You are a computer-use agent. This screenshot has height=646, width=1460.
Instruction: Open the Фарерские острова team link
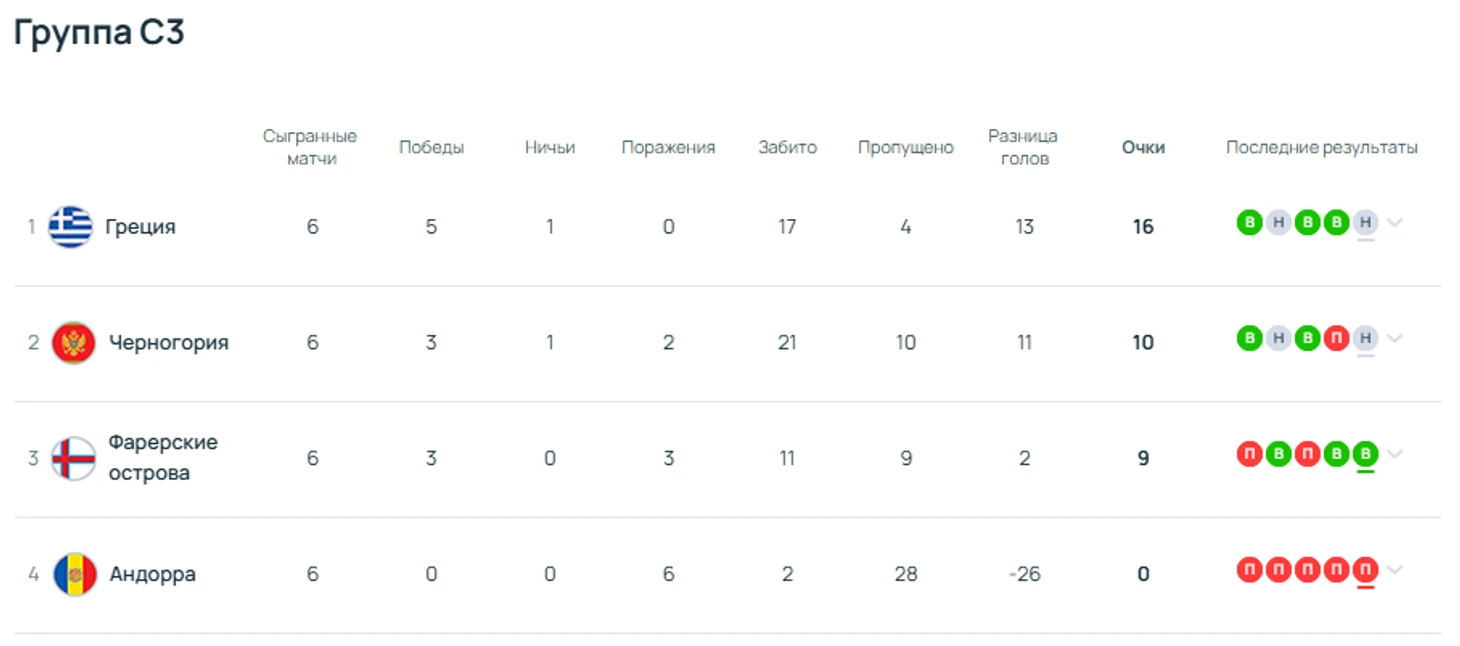tap(162, 458)
